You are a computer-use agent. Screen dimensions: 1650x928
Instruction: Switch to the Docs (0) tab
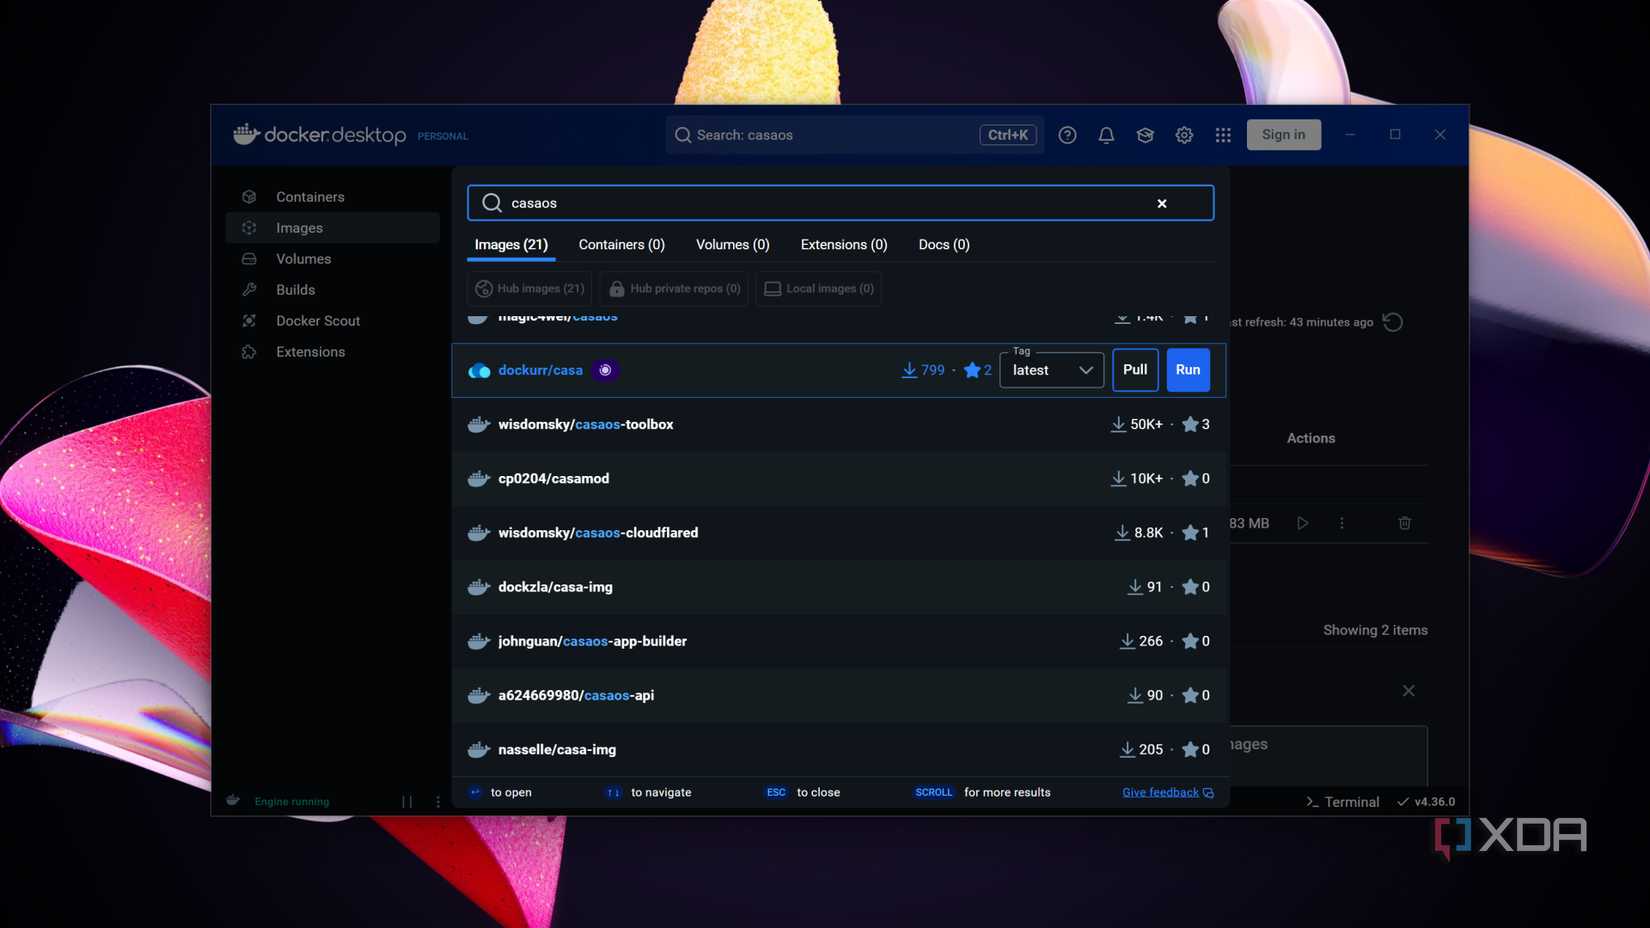coord(942,244)
